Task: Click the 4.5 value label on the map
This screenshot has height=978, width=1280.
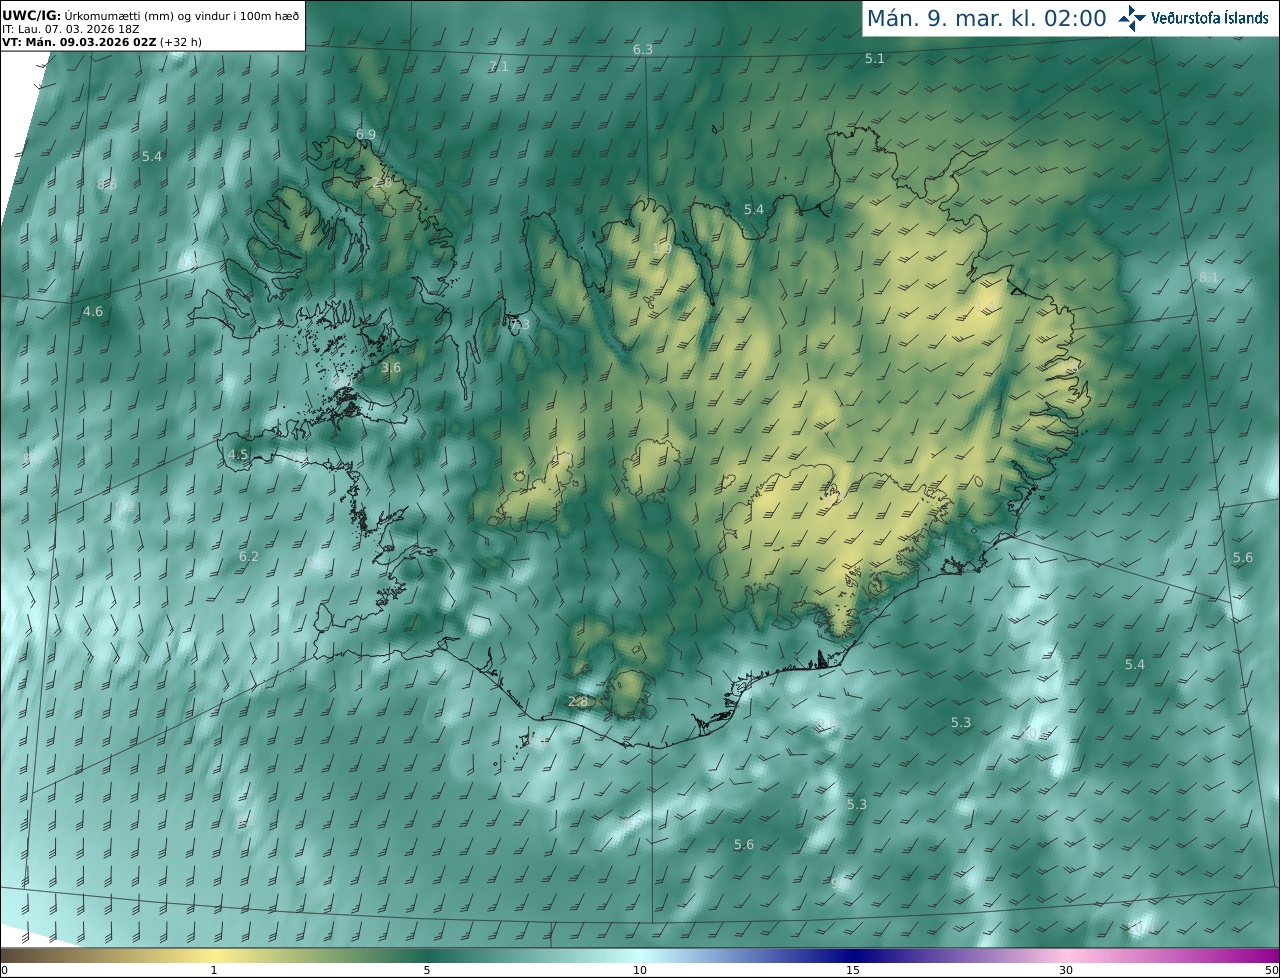Action: click(x=238, y=454)
